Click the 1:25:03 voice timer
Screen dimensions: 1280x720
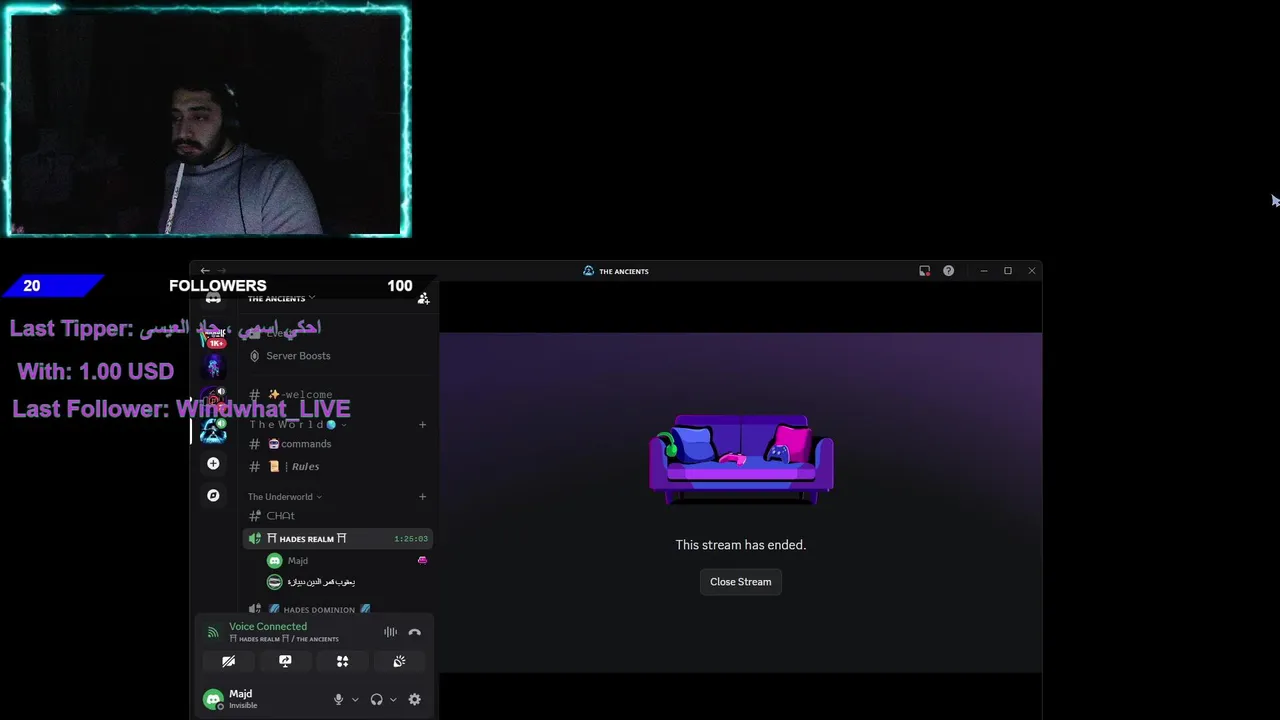(x=410, y=539)
